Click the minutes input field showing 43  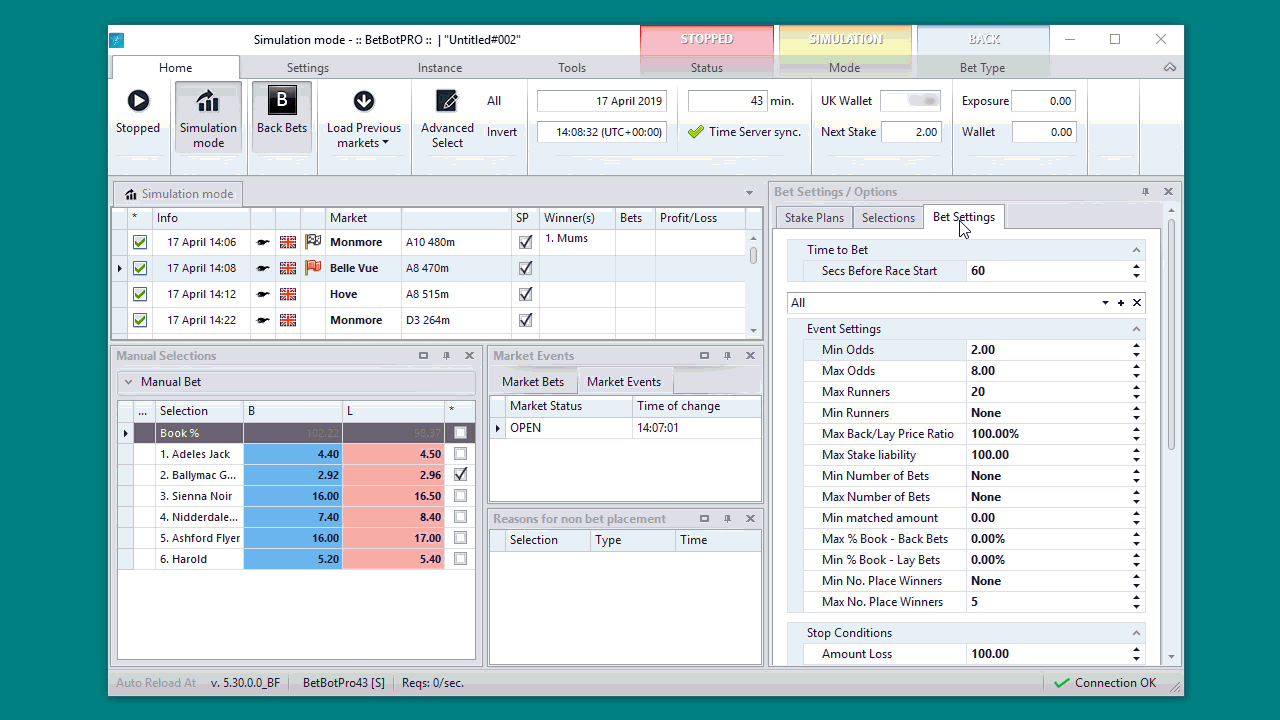[x=727, y=101]
